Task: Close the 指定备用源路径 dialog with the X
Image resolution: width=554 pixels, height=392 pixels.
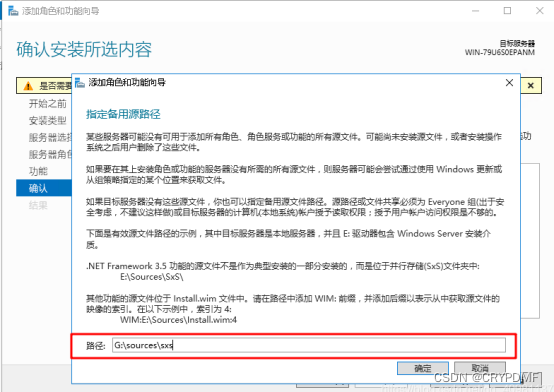Action: coord(509,83)
